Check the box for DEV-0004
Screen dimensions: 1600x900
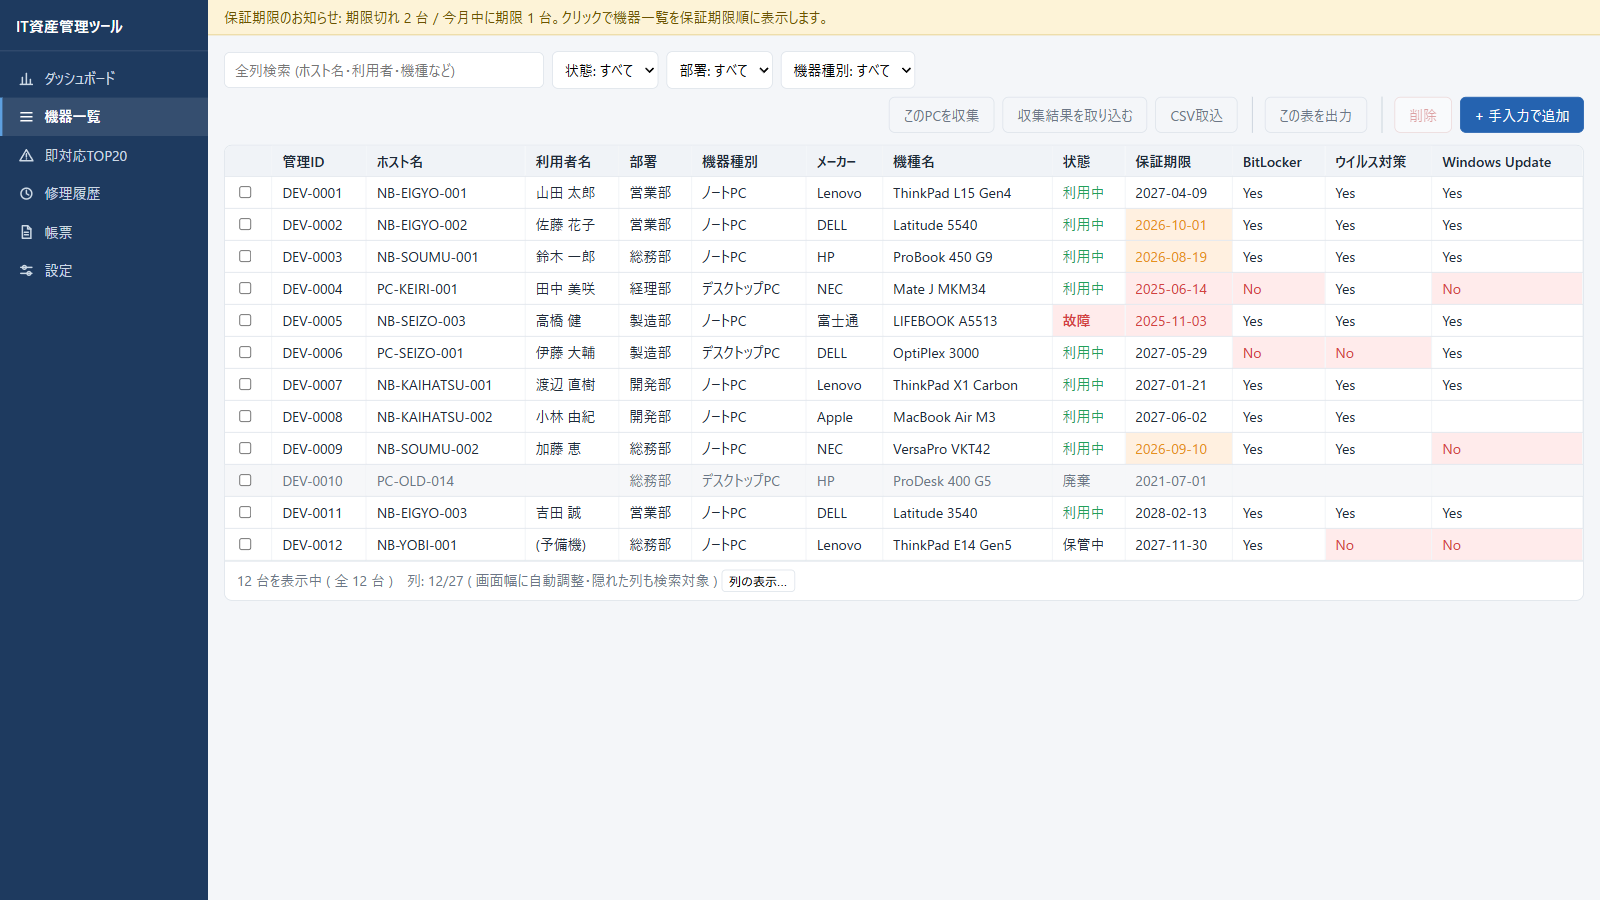coord(245,288)
